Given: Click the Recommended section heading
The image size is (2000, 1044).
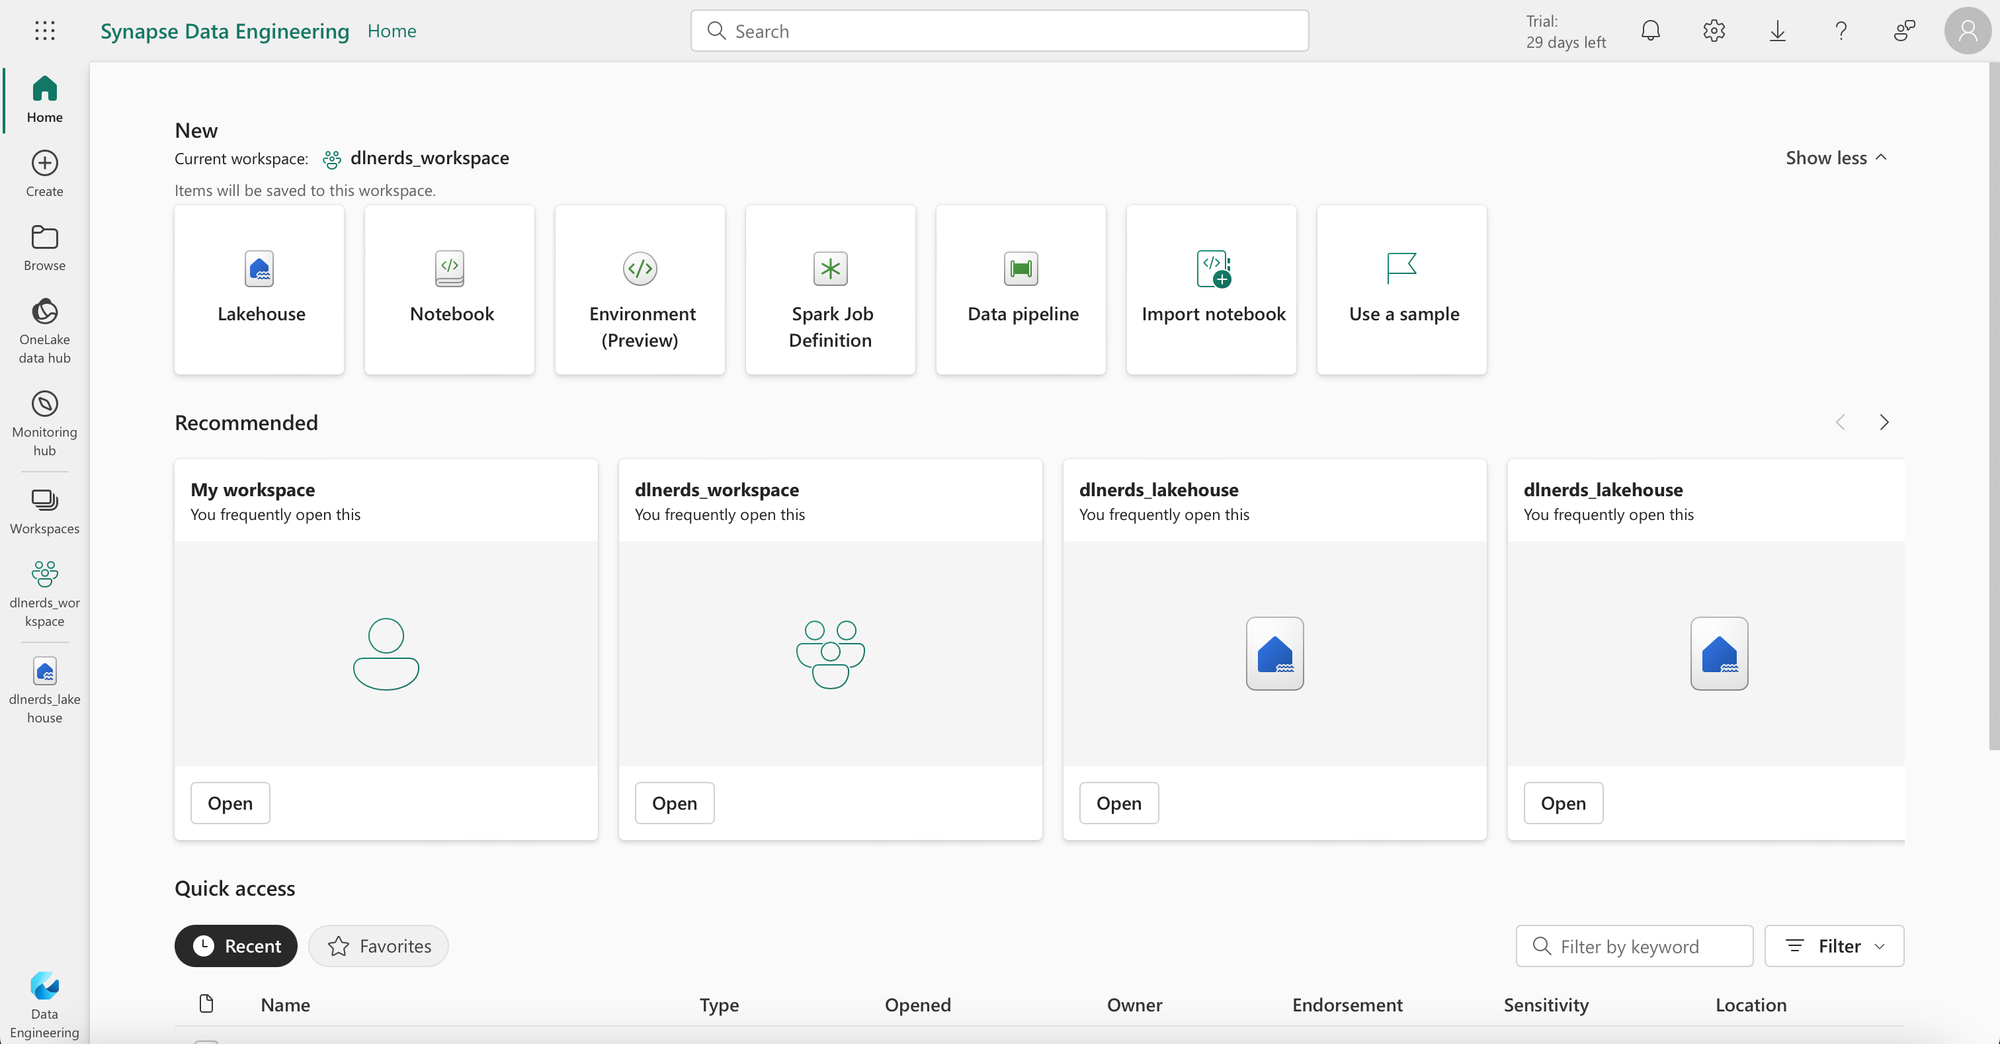Looking at the screenshot, I should coord(246,423).
